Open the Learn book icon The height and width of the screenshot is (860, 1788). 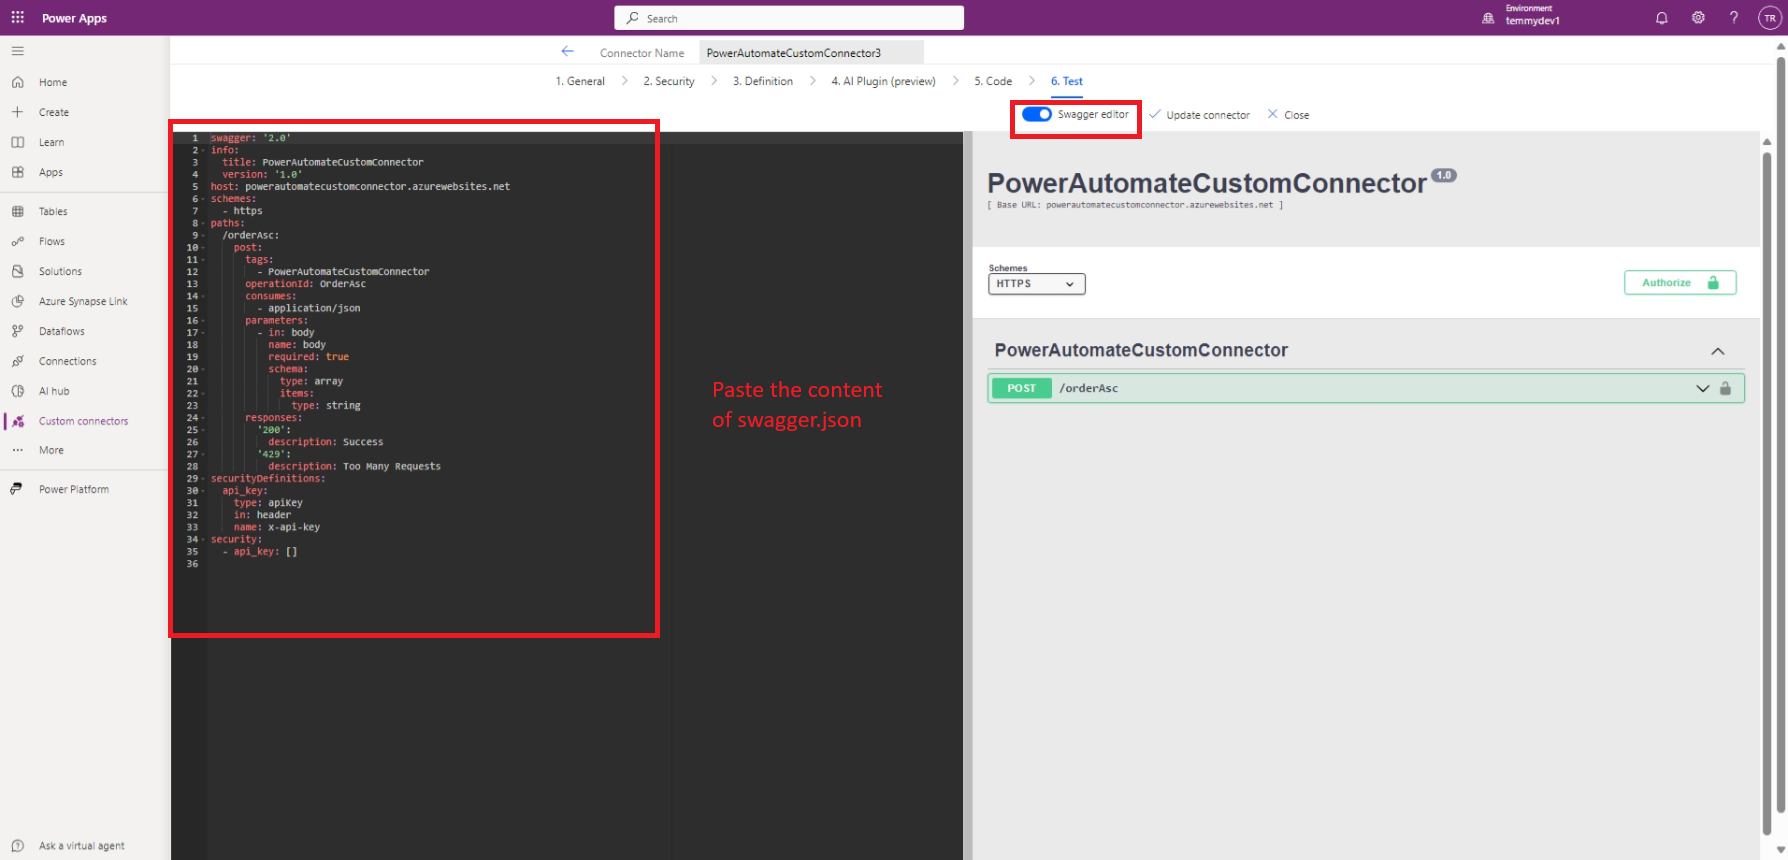(x=18, y=142)
